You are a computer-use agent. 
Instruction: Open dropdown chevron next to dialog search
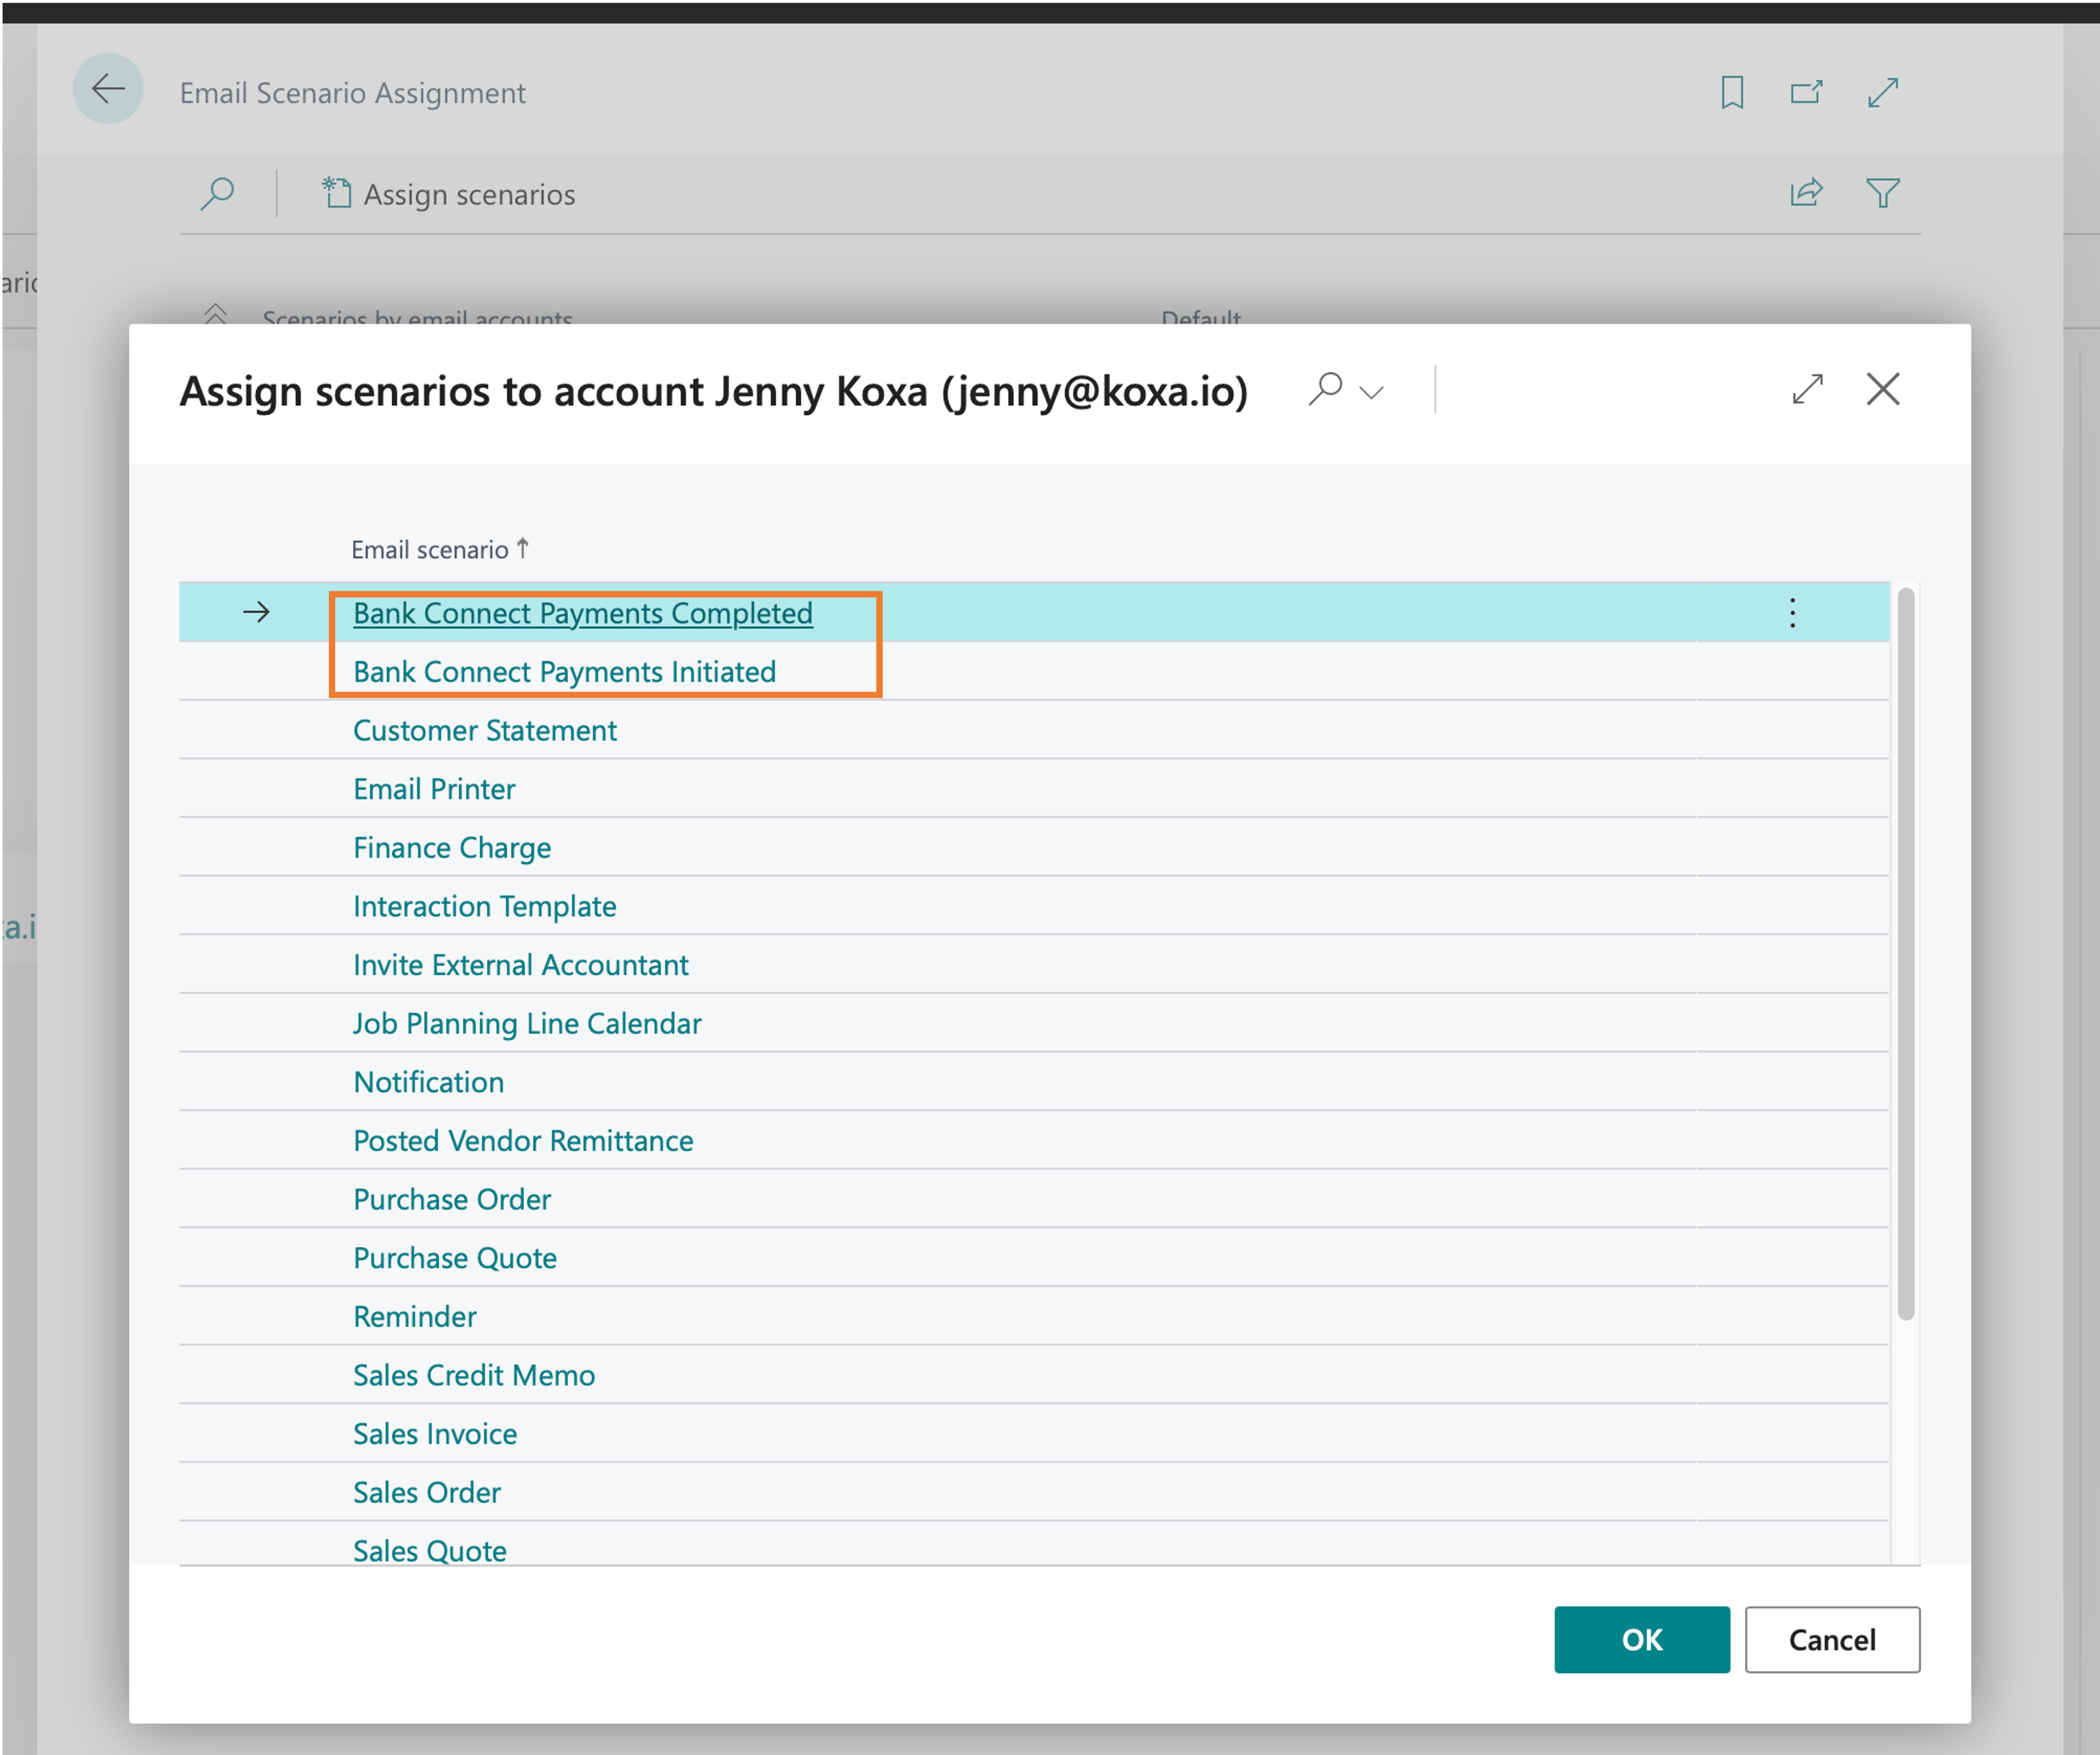point(1372,392)
